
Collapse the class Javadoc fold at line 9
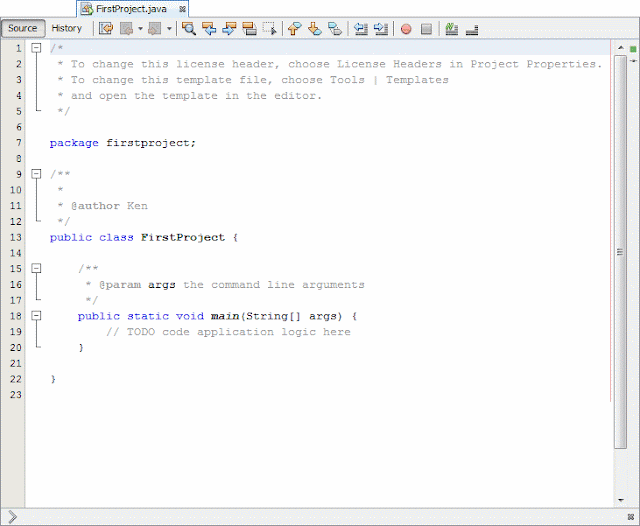click(x=36, y=174)
